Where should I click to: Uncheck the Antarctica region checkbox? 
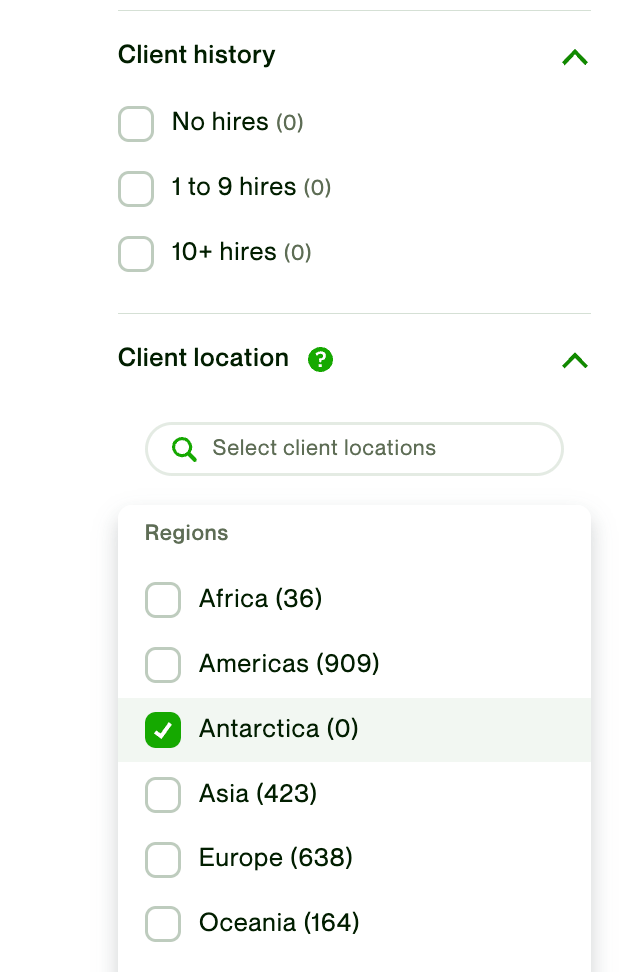click(x=163, y=730)
